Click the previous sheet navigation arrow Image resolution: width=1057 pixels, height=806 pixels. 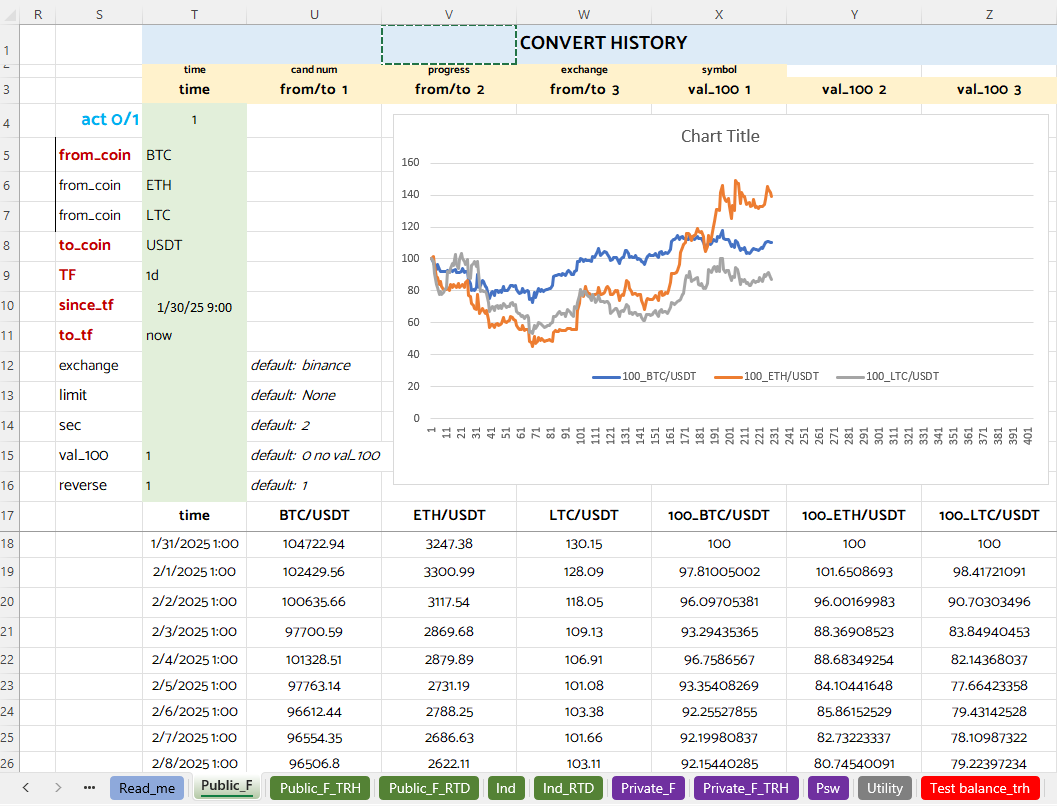click(26, 788)
